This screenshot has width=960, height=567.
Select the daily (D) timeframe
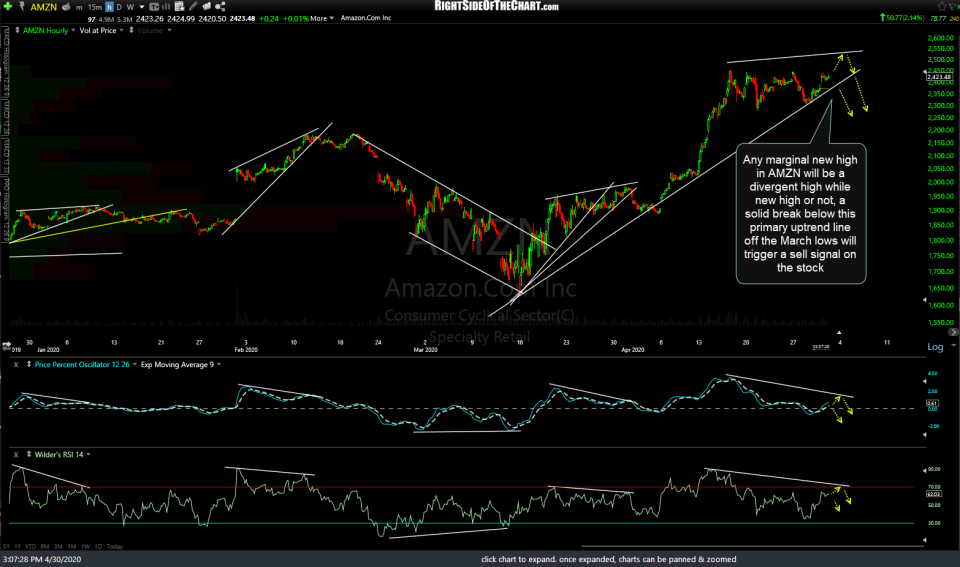click(x=119, y=7)
